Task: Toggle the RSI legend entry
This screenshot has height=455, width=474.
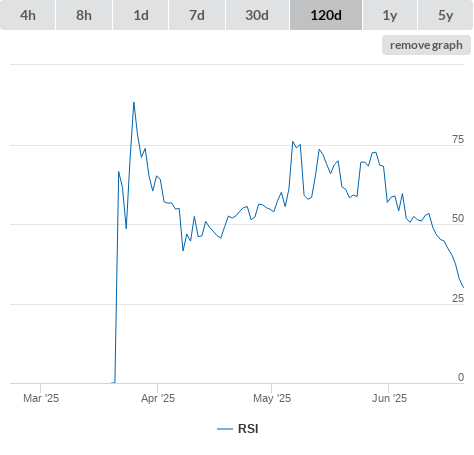Action: coord(238,429)
